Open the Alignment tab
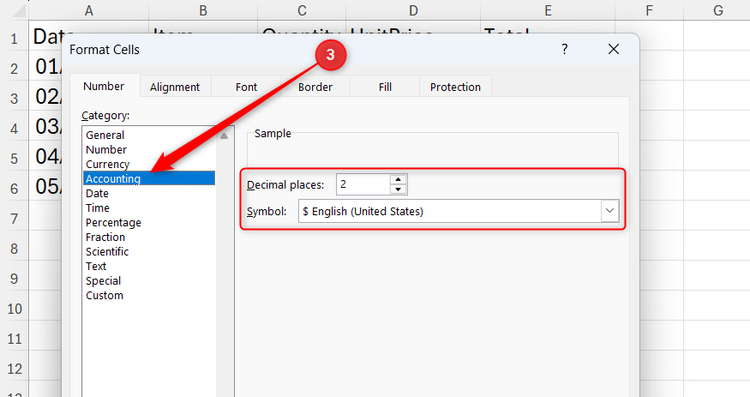Screen dimensions: 750x397 click(x=175, y=87)
